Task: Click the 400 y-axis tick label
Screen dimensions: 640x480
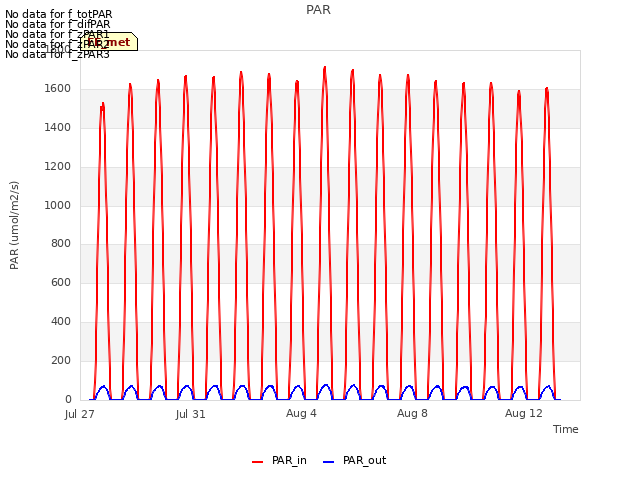Action: click(61, 322)
